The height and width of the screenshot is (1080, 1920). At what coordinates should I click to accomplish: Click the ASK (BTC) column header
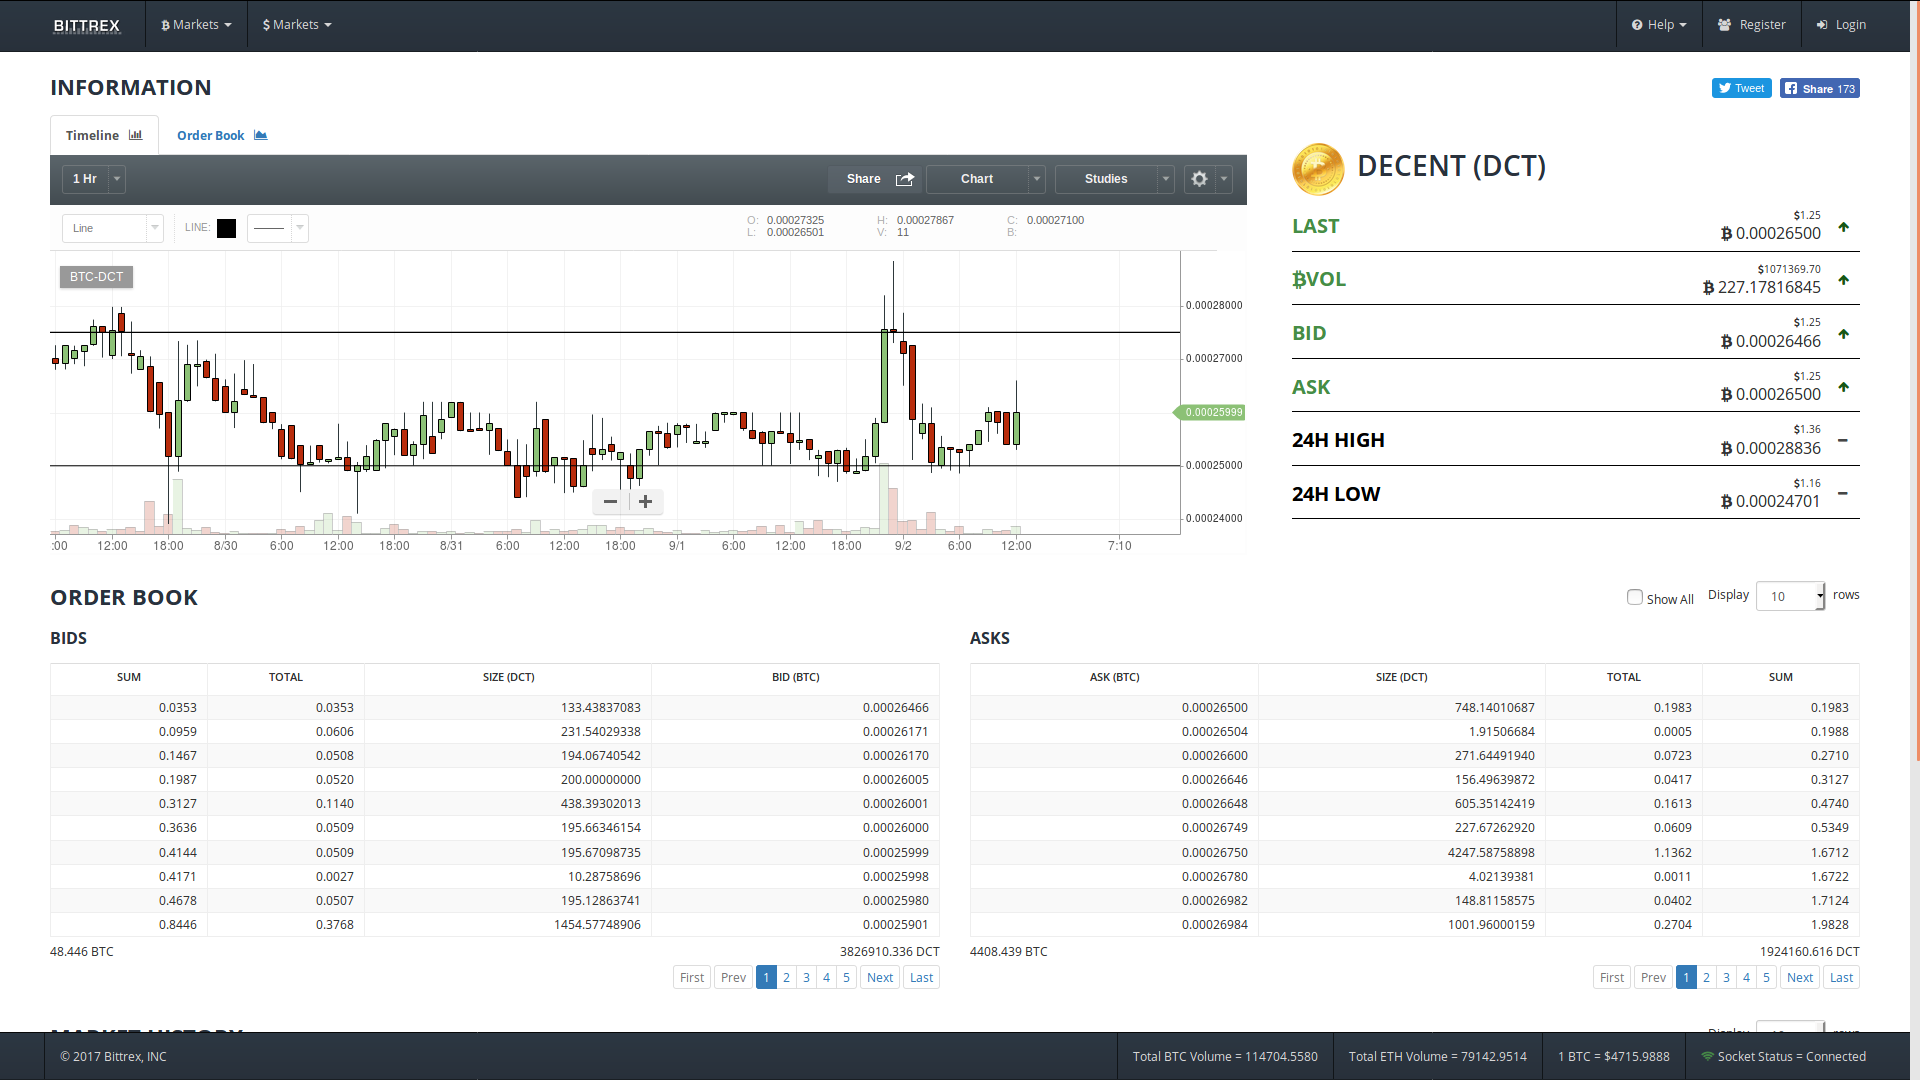click(1115, 677)
